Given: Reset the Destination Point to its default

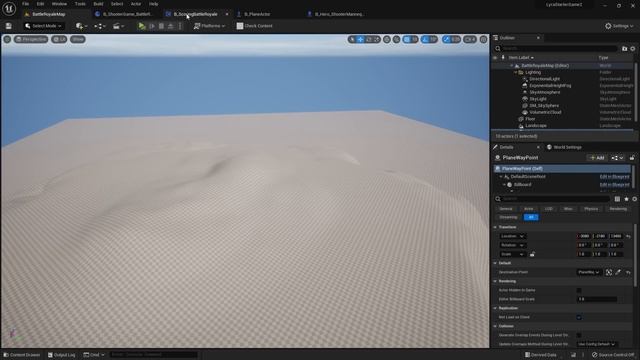Looking at the screenshot, I should pyautogui.click(x=628, y=272).
